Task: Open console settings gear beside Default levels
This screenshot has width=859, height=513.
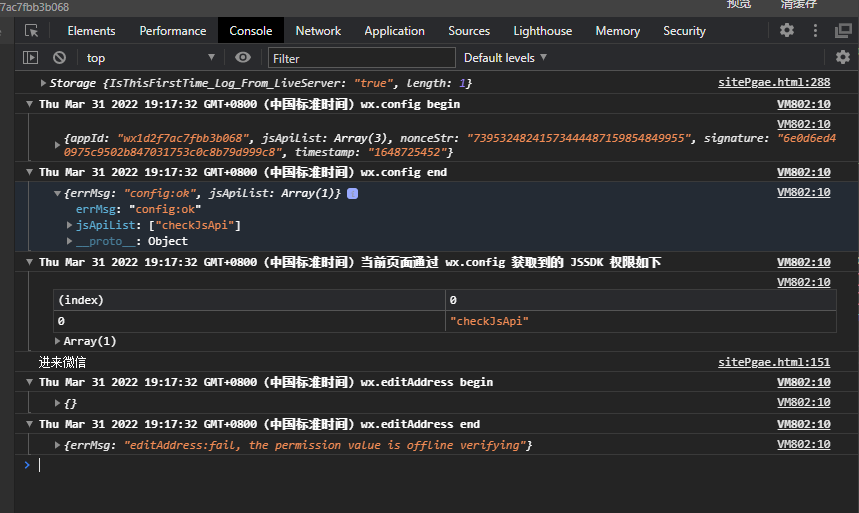Action: point(843,57)
